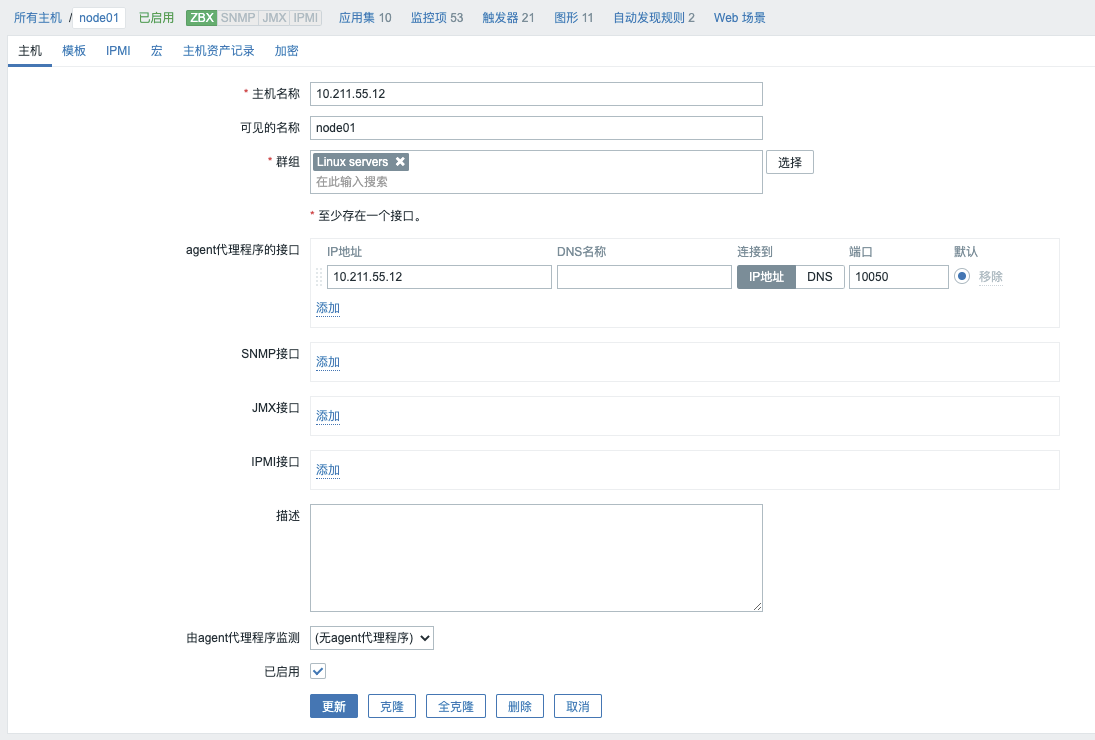Viewport: 1095px width, 740px height.
Task: Click the 主机名称 input field
Action: coord(536,94)
